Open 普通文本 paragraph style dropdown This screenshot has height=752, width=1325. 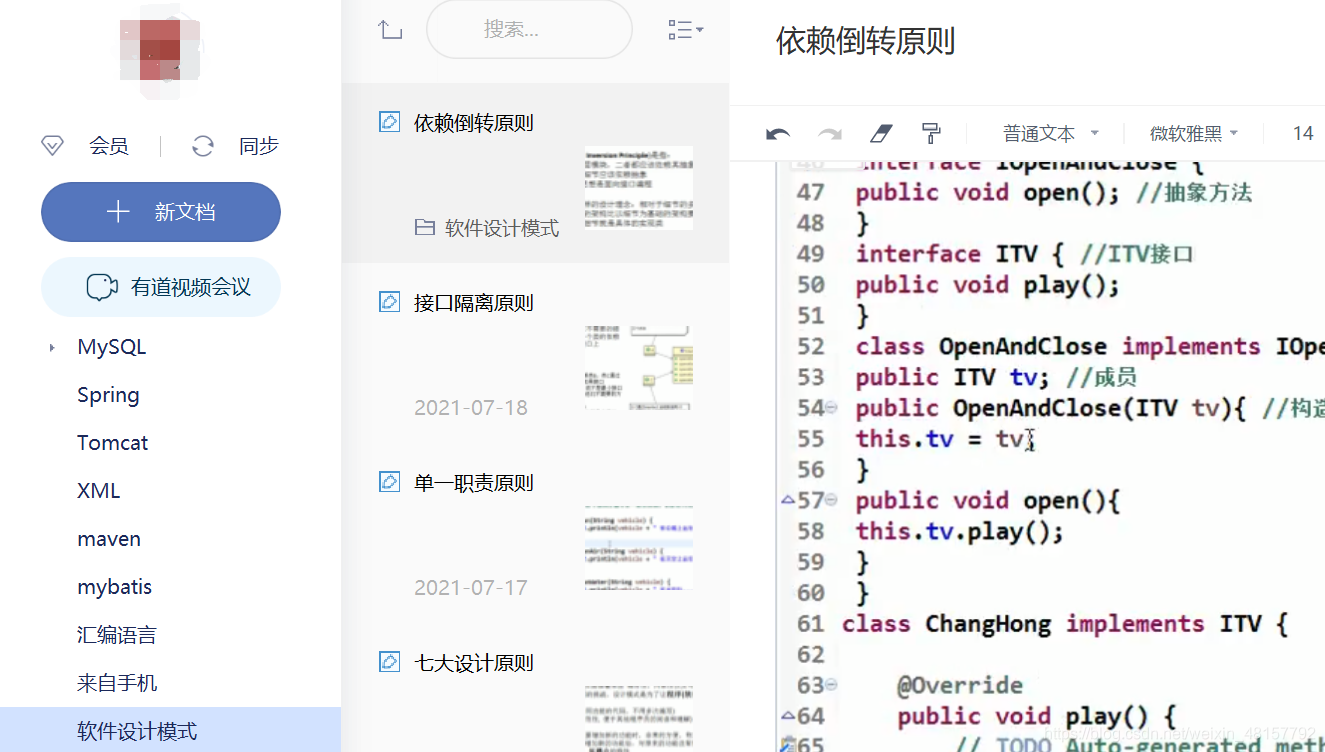[1050, 133]
